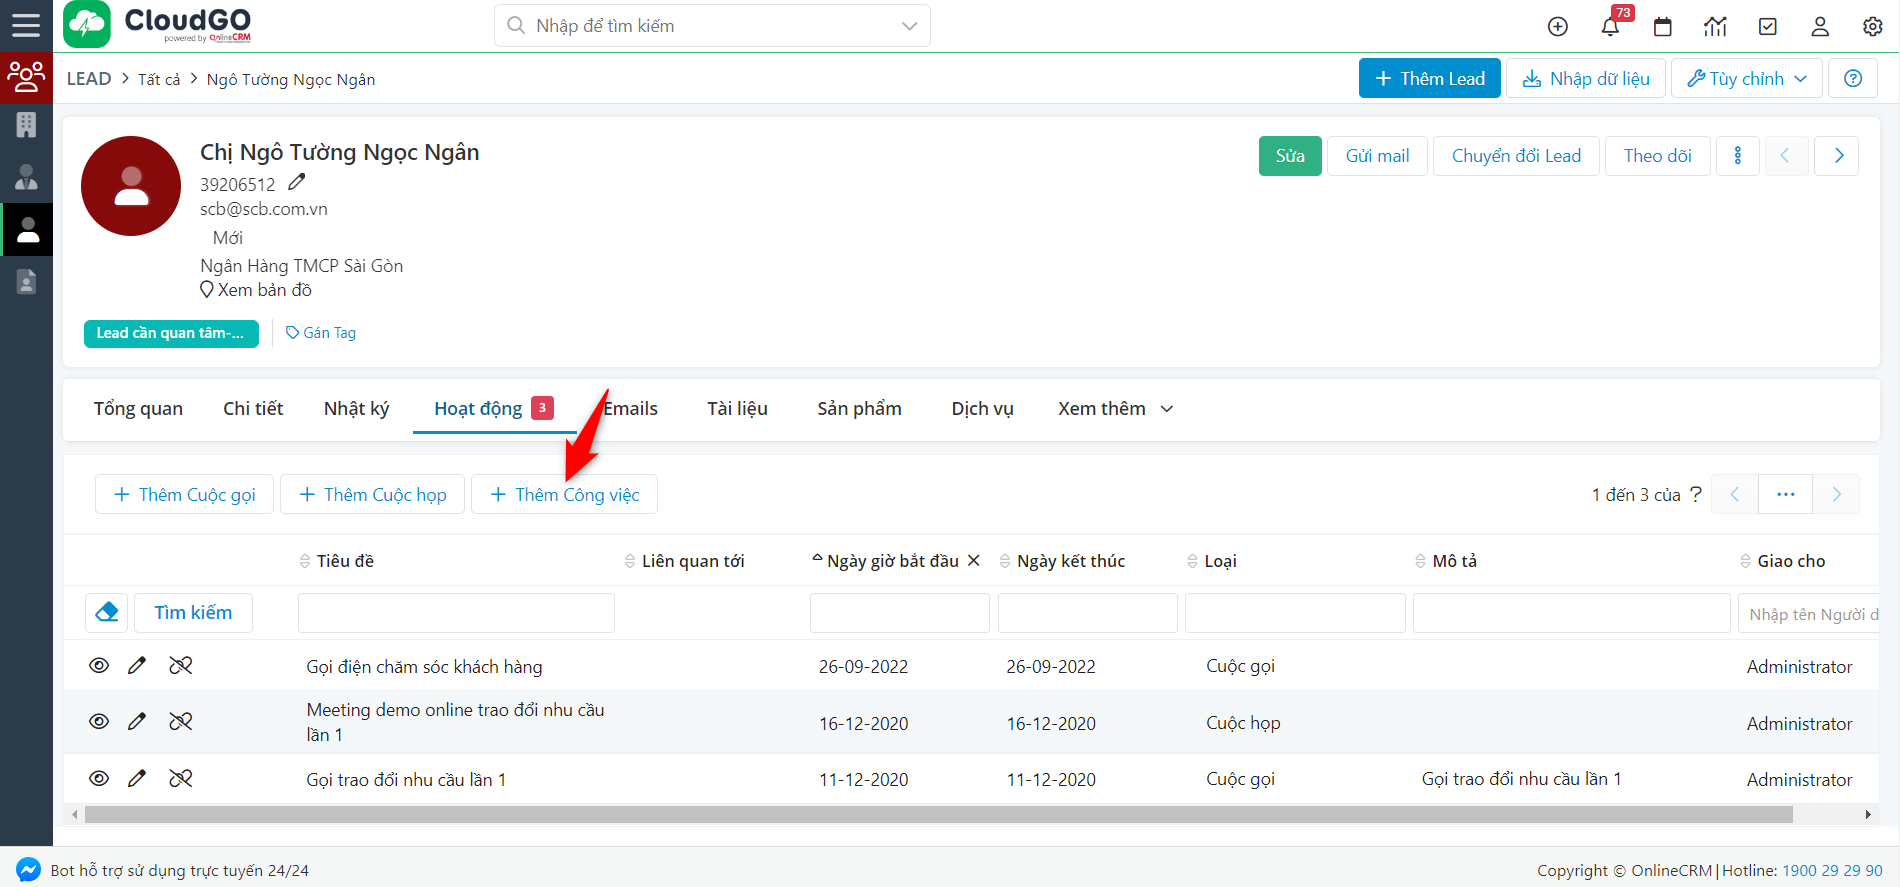
Task: Switch to Tổng quan tab
Action: pyautogui.click(x=138, y=408)
